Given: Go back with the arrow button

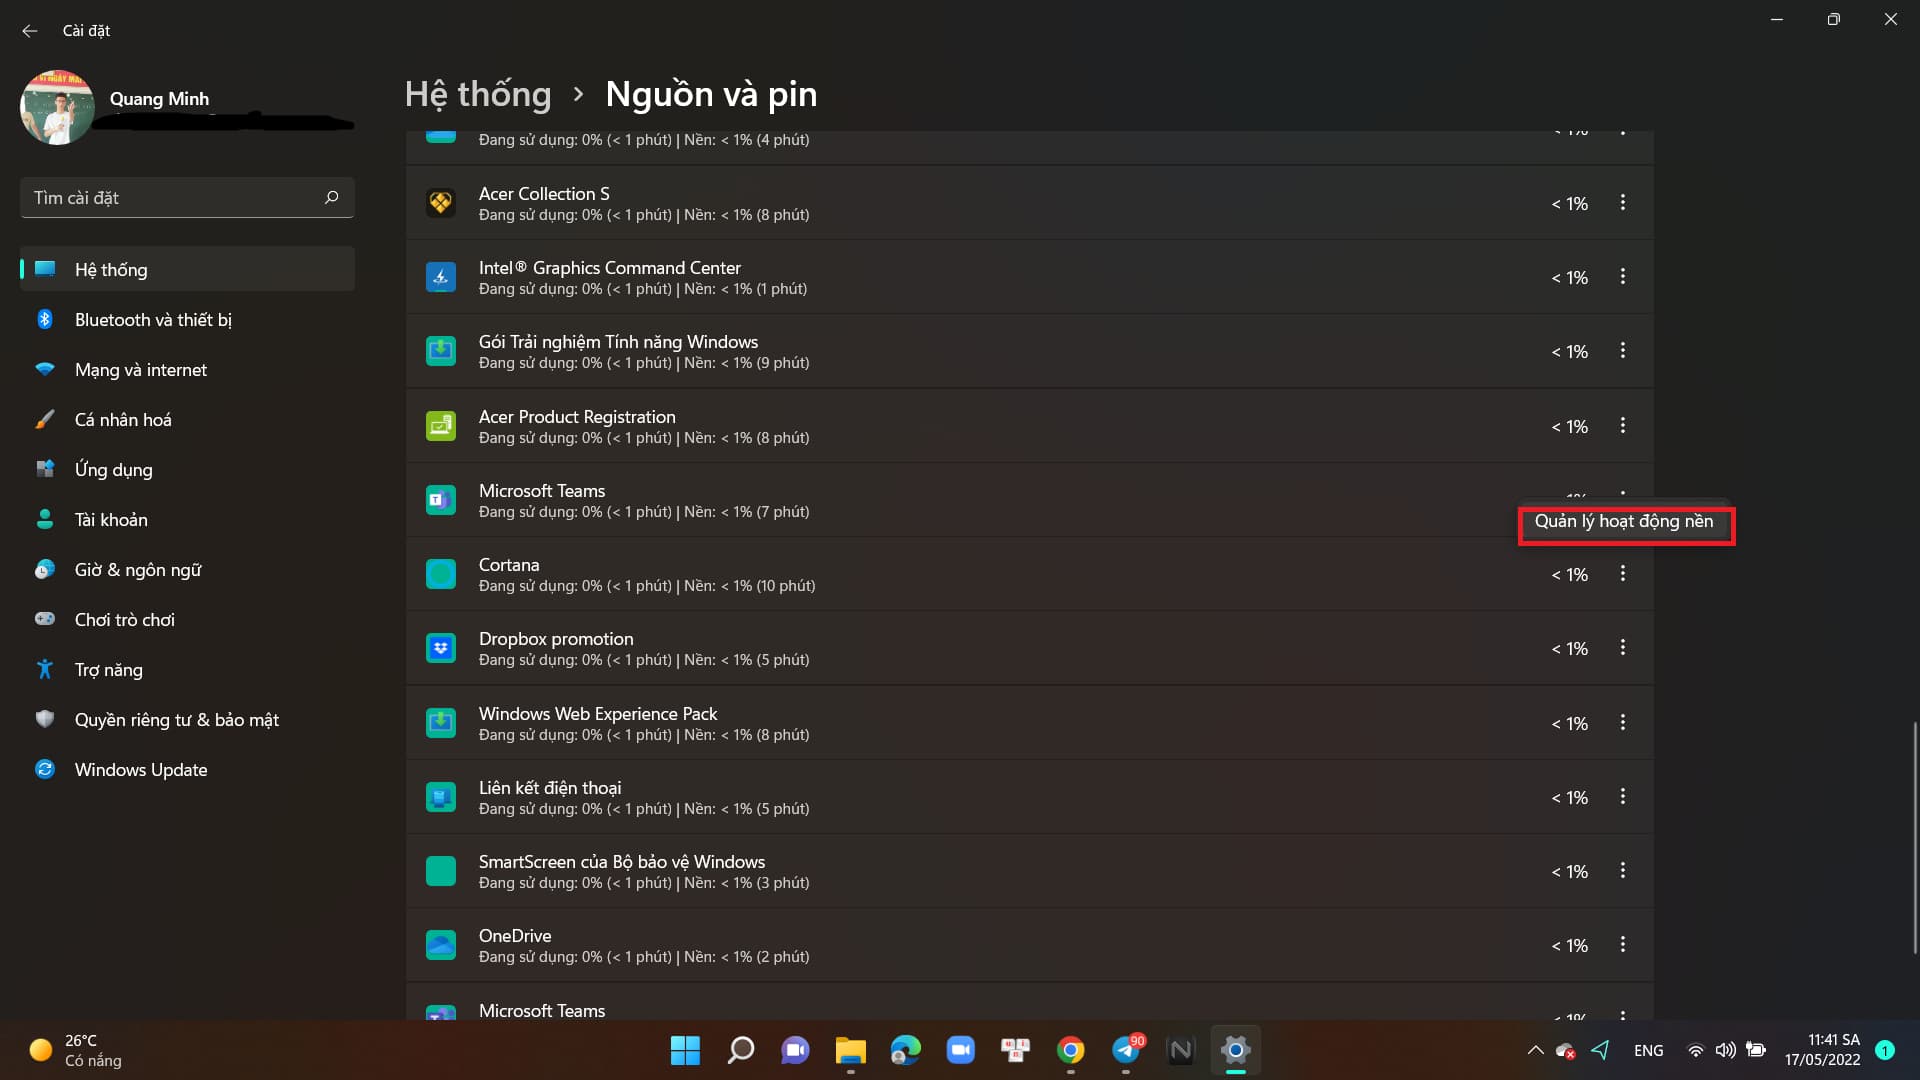Looking at the screenshot, I should (x=30, y=31).
